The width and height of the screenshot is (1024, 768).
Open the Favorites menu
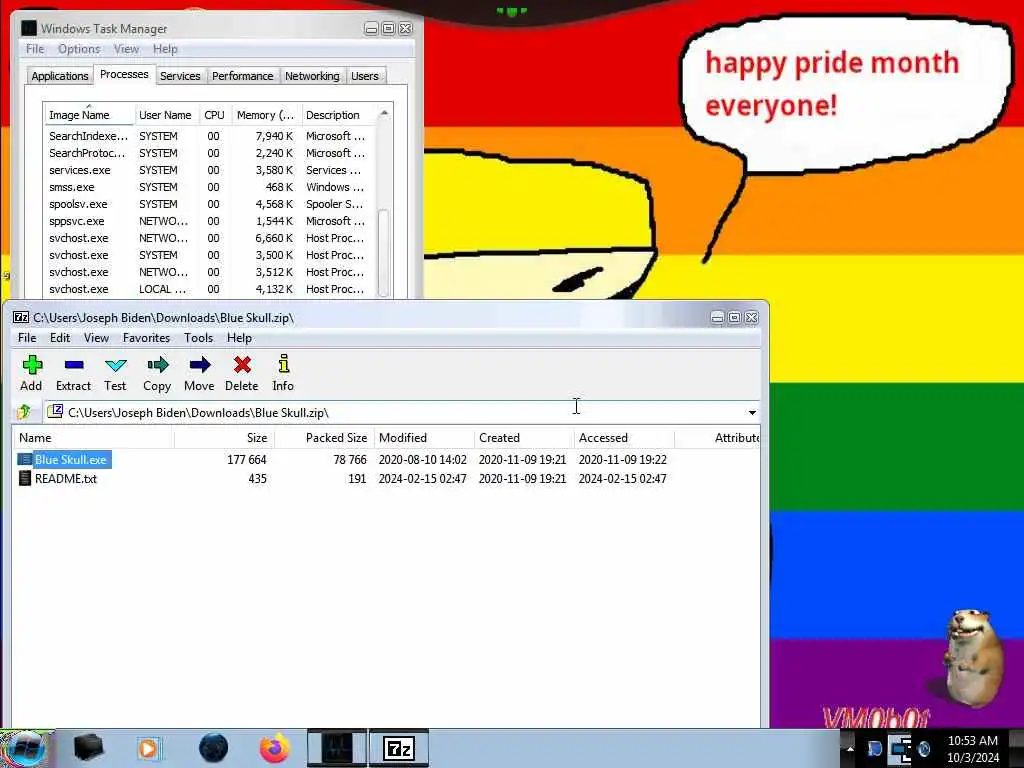(146, 338)
